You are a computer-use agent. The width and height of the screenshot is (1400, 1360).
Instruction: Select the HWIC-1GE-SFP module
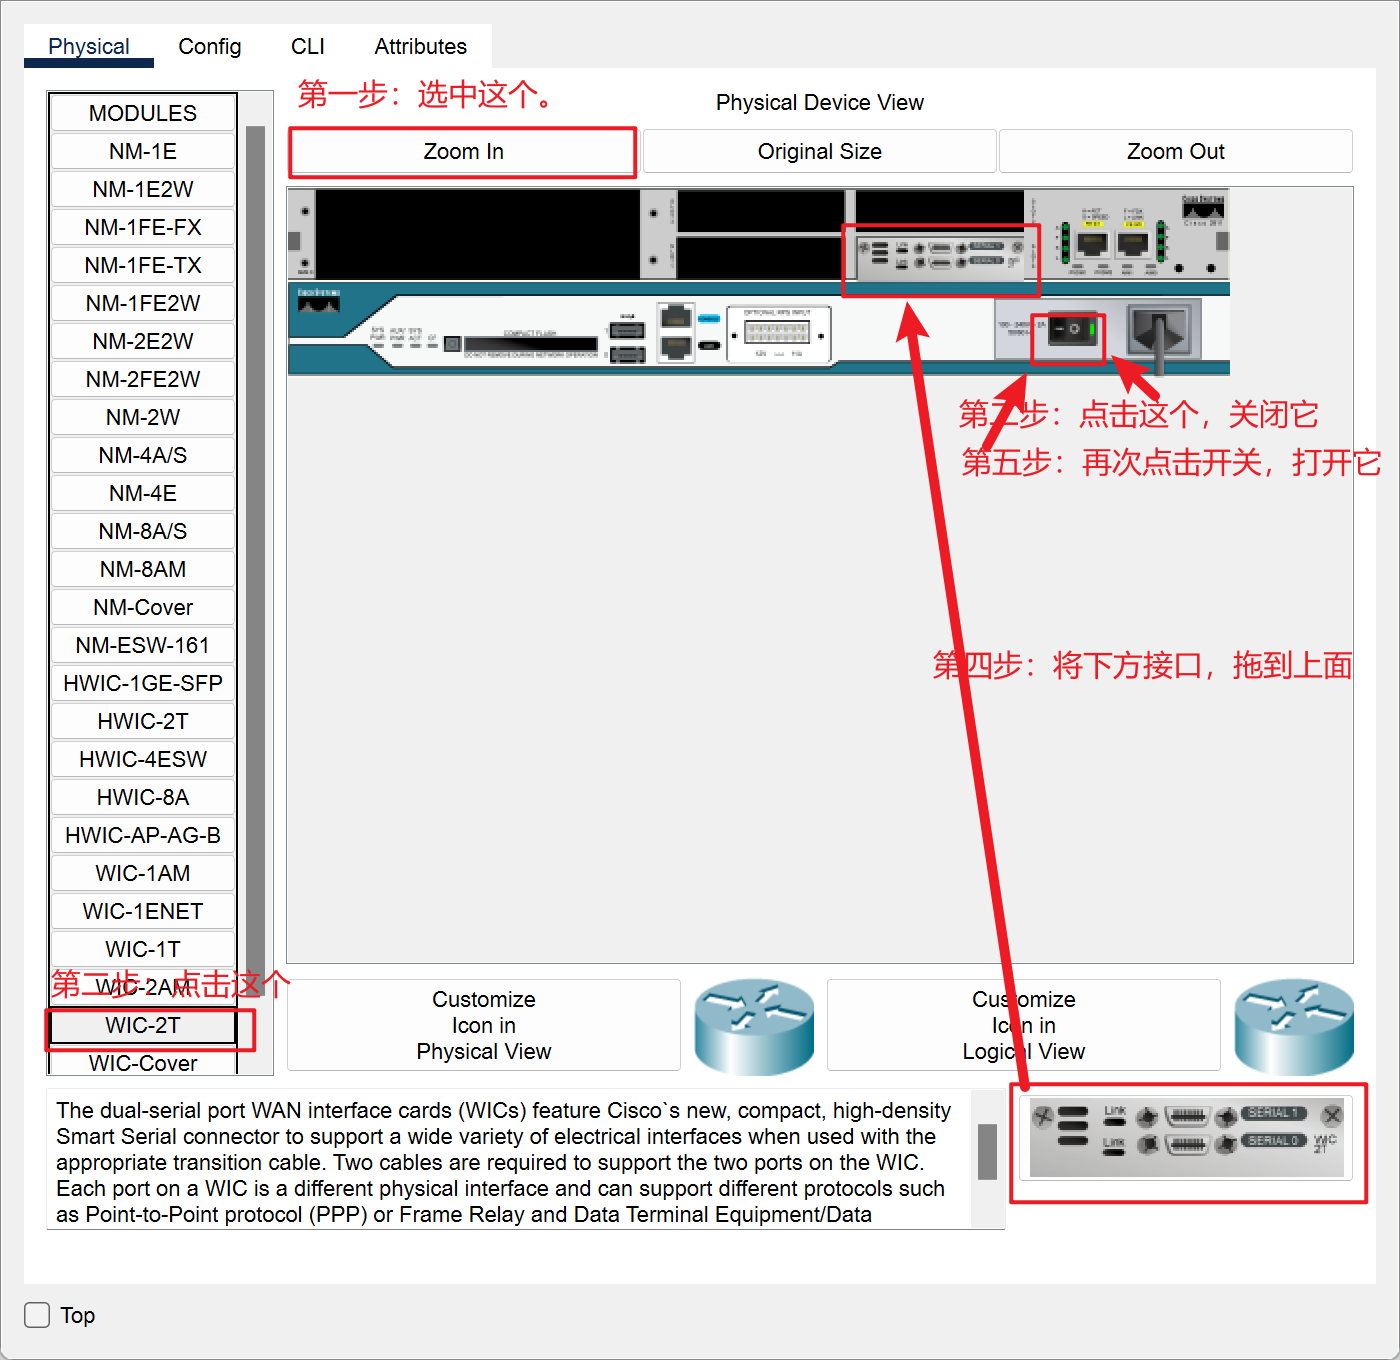(143, 683)
